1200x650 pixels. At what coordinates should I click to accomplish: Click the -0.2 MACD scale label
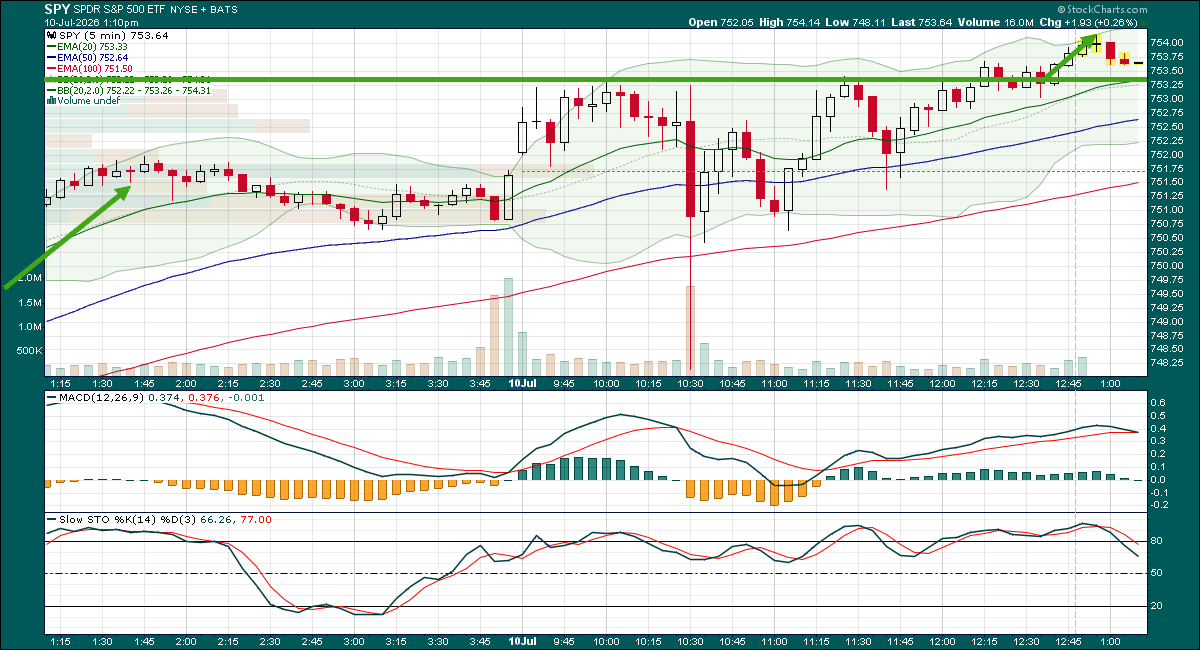pyautogui.click(x=1158, y=504)
